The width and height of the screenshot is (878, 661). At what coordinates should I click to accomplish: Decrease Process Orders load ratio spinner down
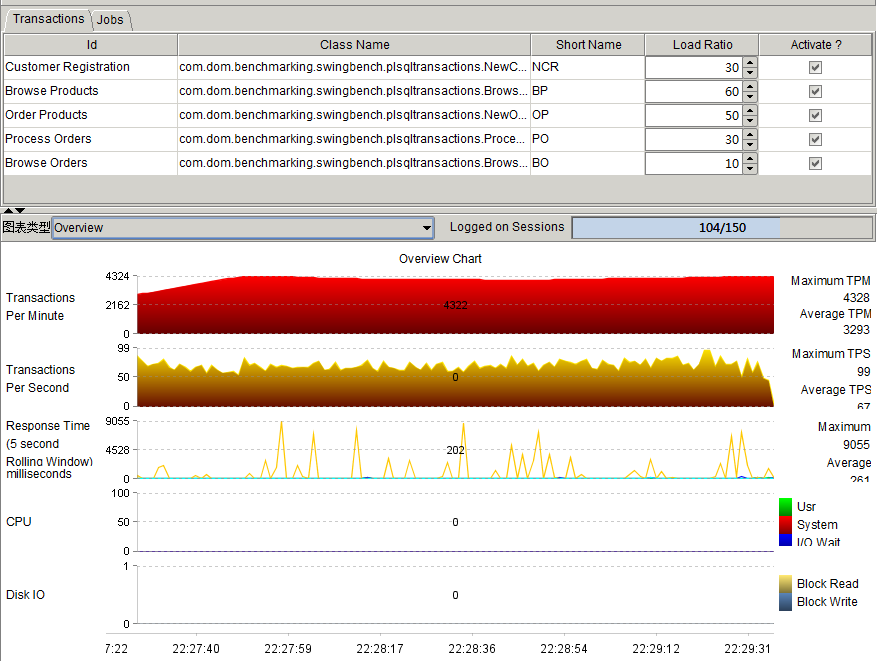[x=750, y=144]
